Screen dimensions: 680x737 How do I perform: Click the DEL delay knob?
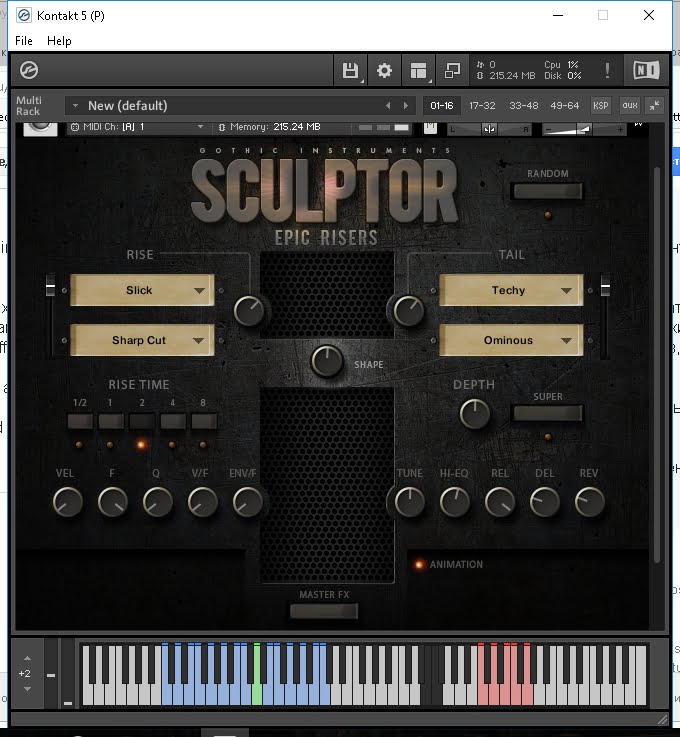(544, 502)
